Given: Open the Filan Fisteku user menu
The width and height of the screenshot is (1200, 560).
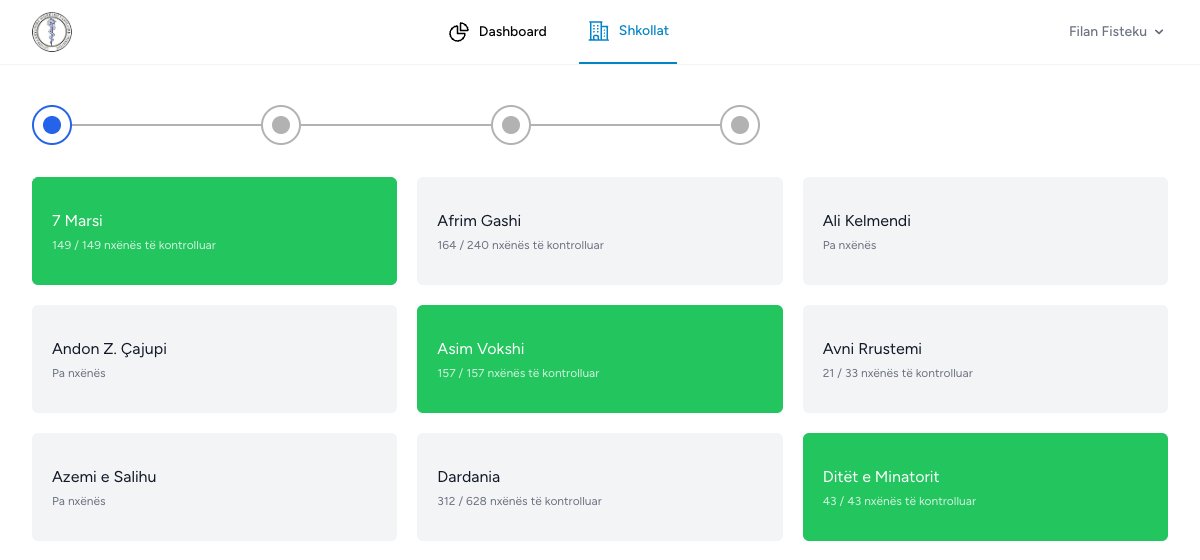Looking at the screenshot, I should (1117, 32).
